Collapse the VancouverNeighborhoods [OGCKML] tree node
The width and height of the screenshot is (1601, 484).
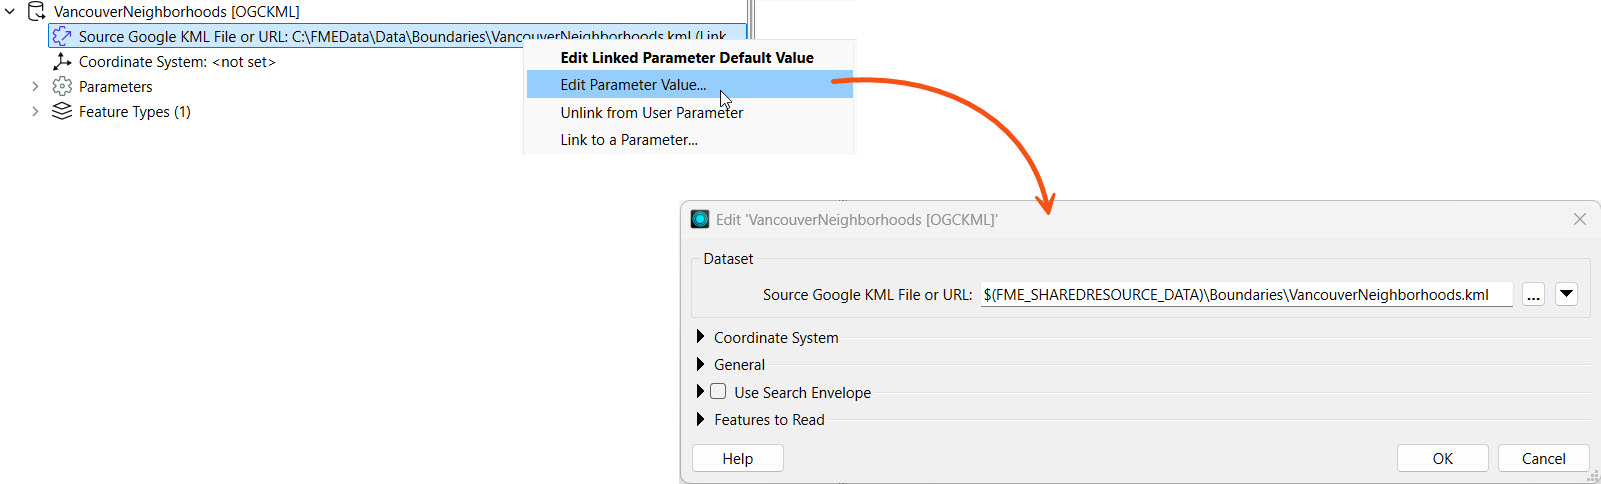(x=10, y=12)
